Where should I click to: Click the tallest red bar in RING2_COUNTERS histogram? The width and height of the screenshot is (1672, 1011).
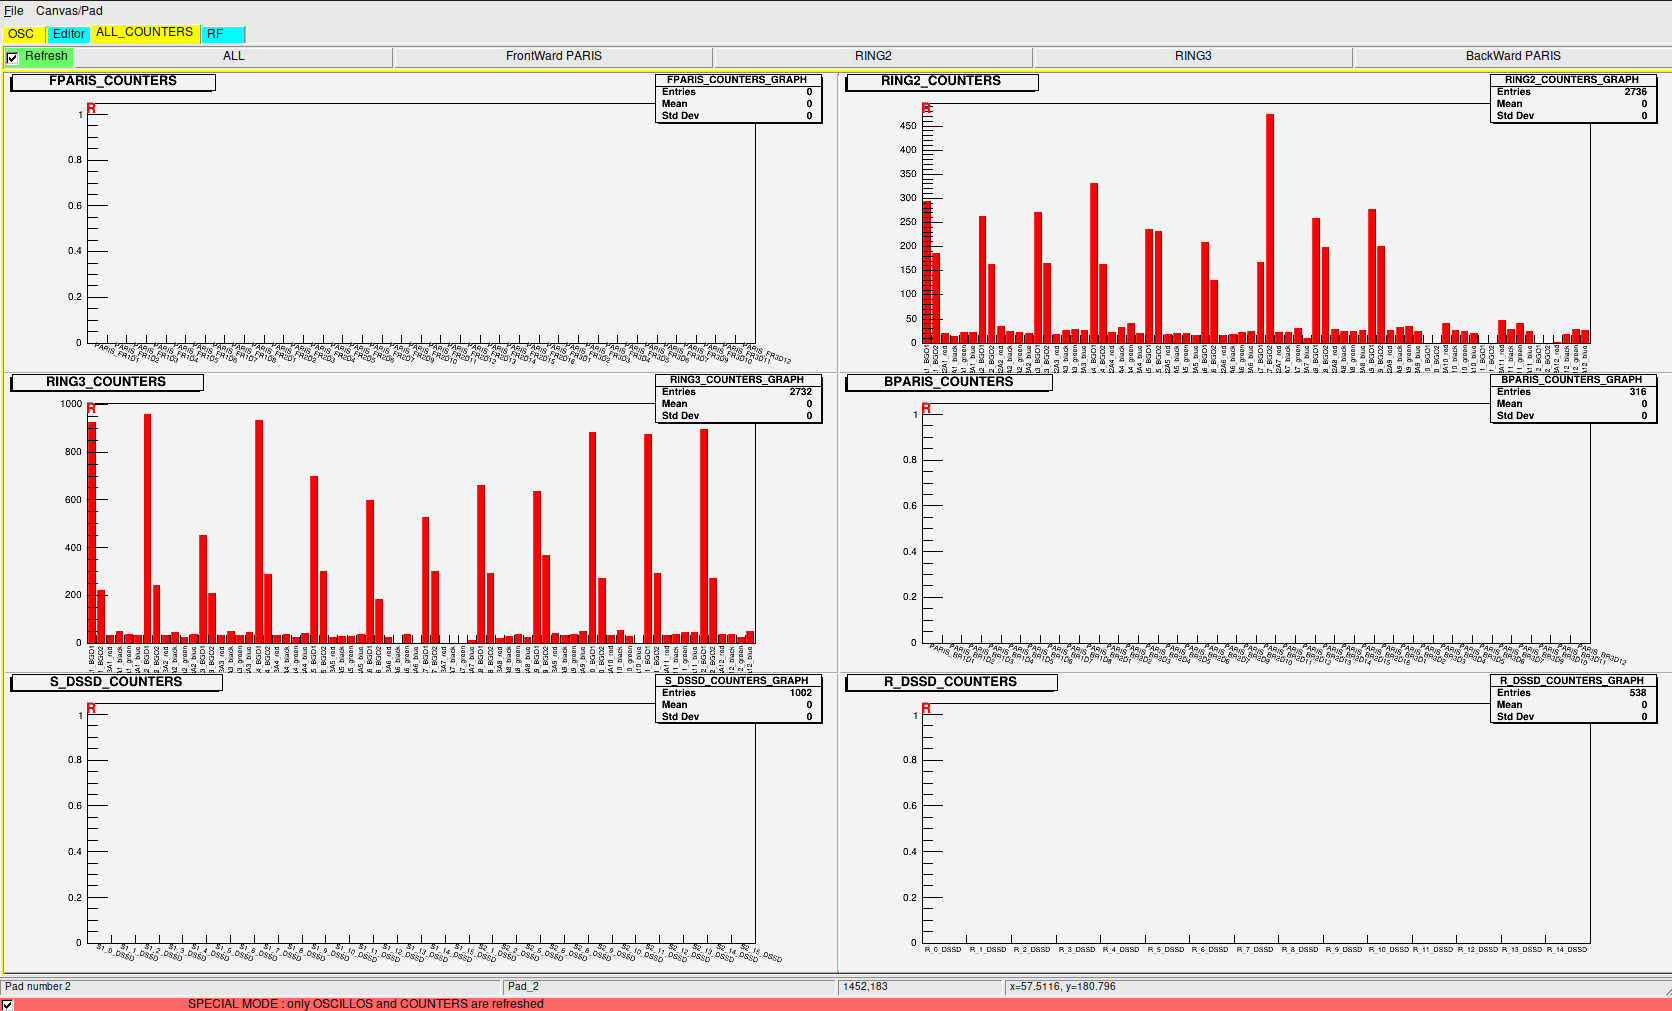point(1270,230)
